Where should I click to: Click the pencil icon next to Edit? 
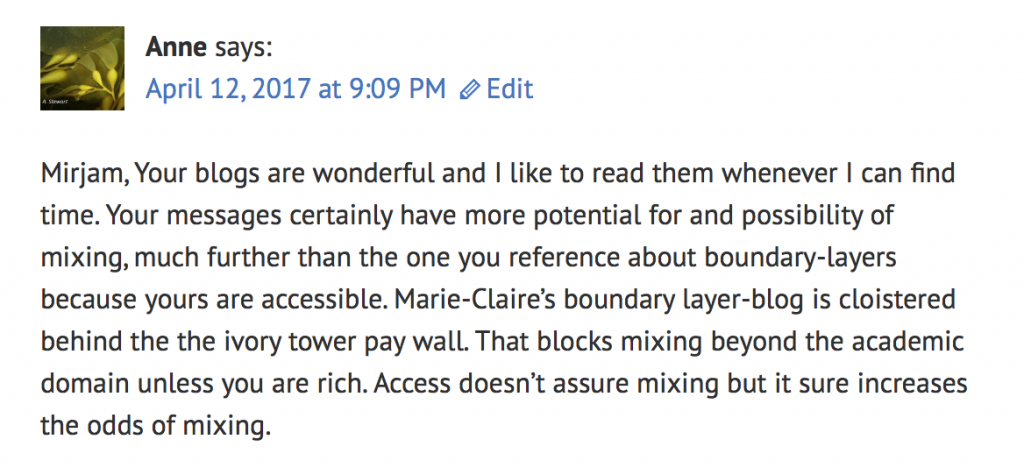click(x=469, y=90)
